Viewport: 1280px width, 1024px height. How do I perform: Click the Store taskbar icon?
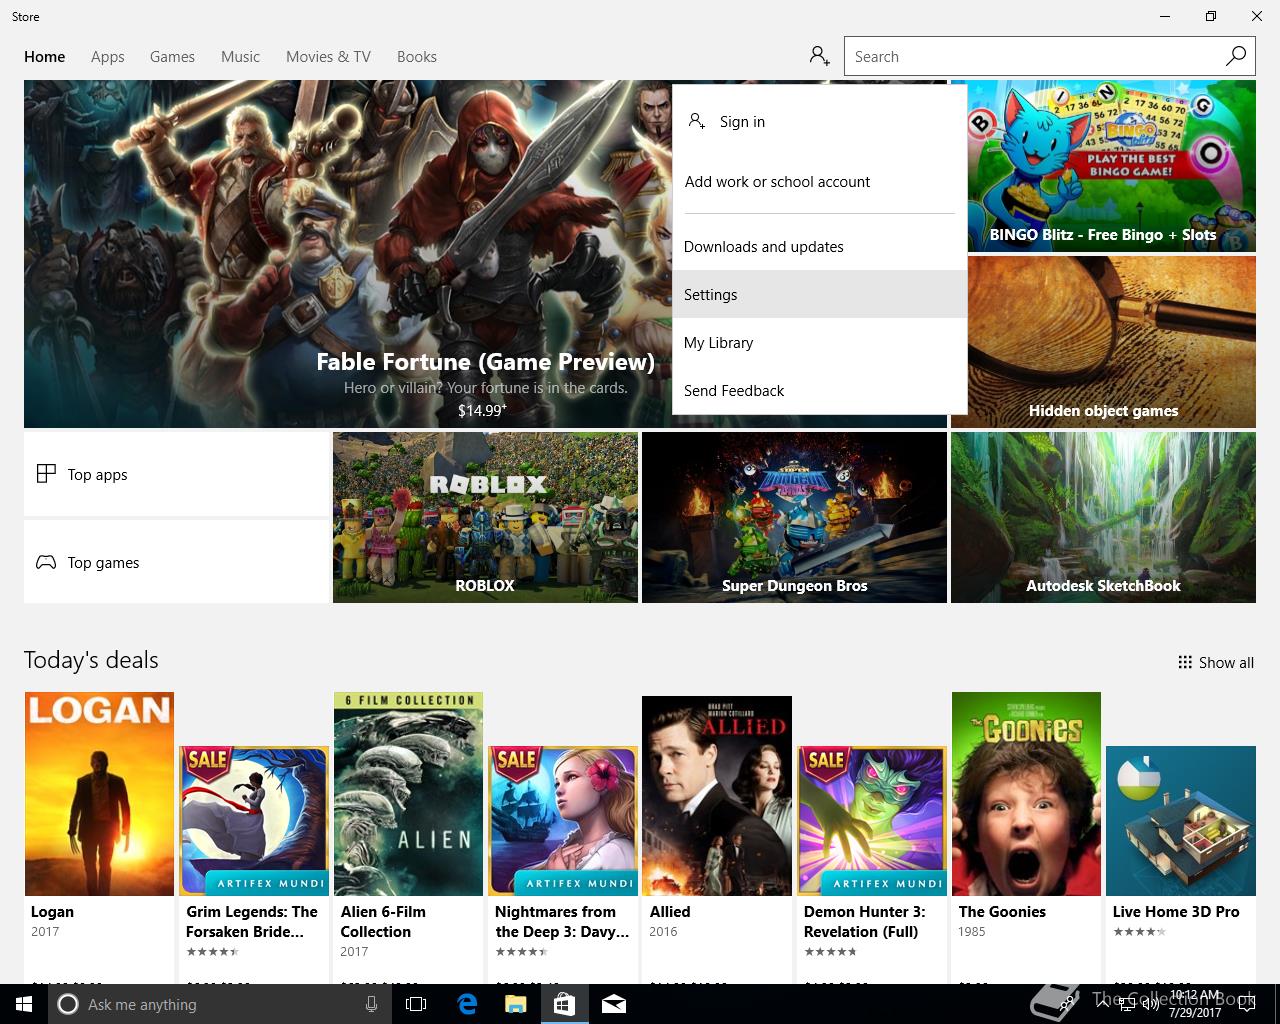(564, 1004)
